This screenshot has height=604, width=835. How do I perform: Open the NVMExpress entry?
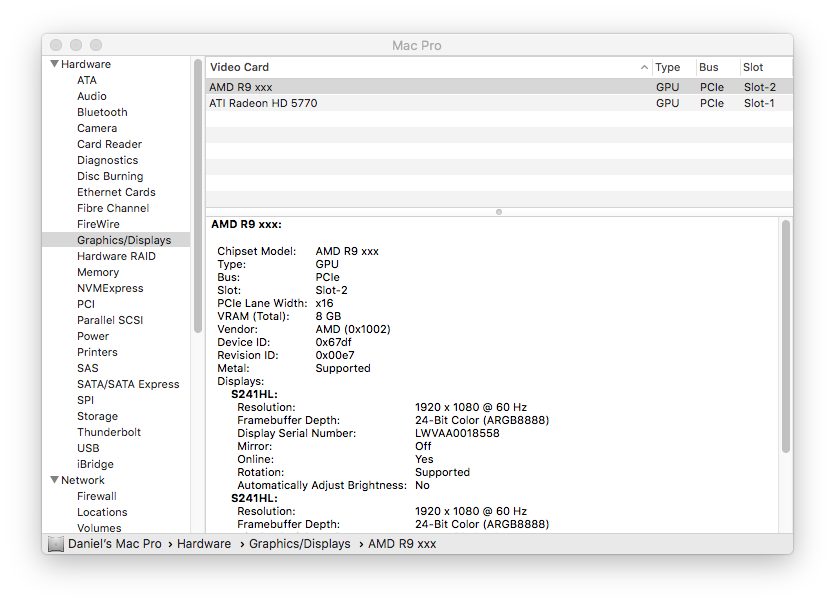click(110, 288)
